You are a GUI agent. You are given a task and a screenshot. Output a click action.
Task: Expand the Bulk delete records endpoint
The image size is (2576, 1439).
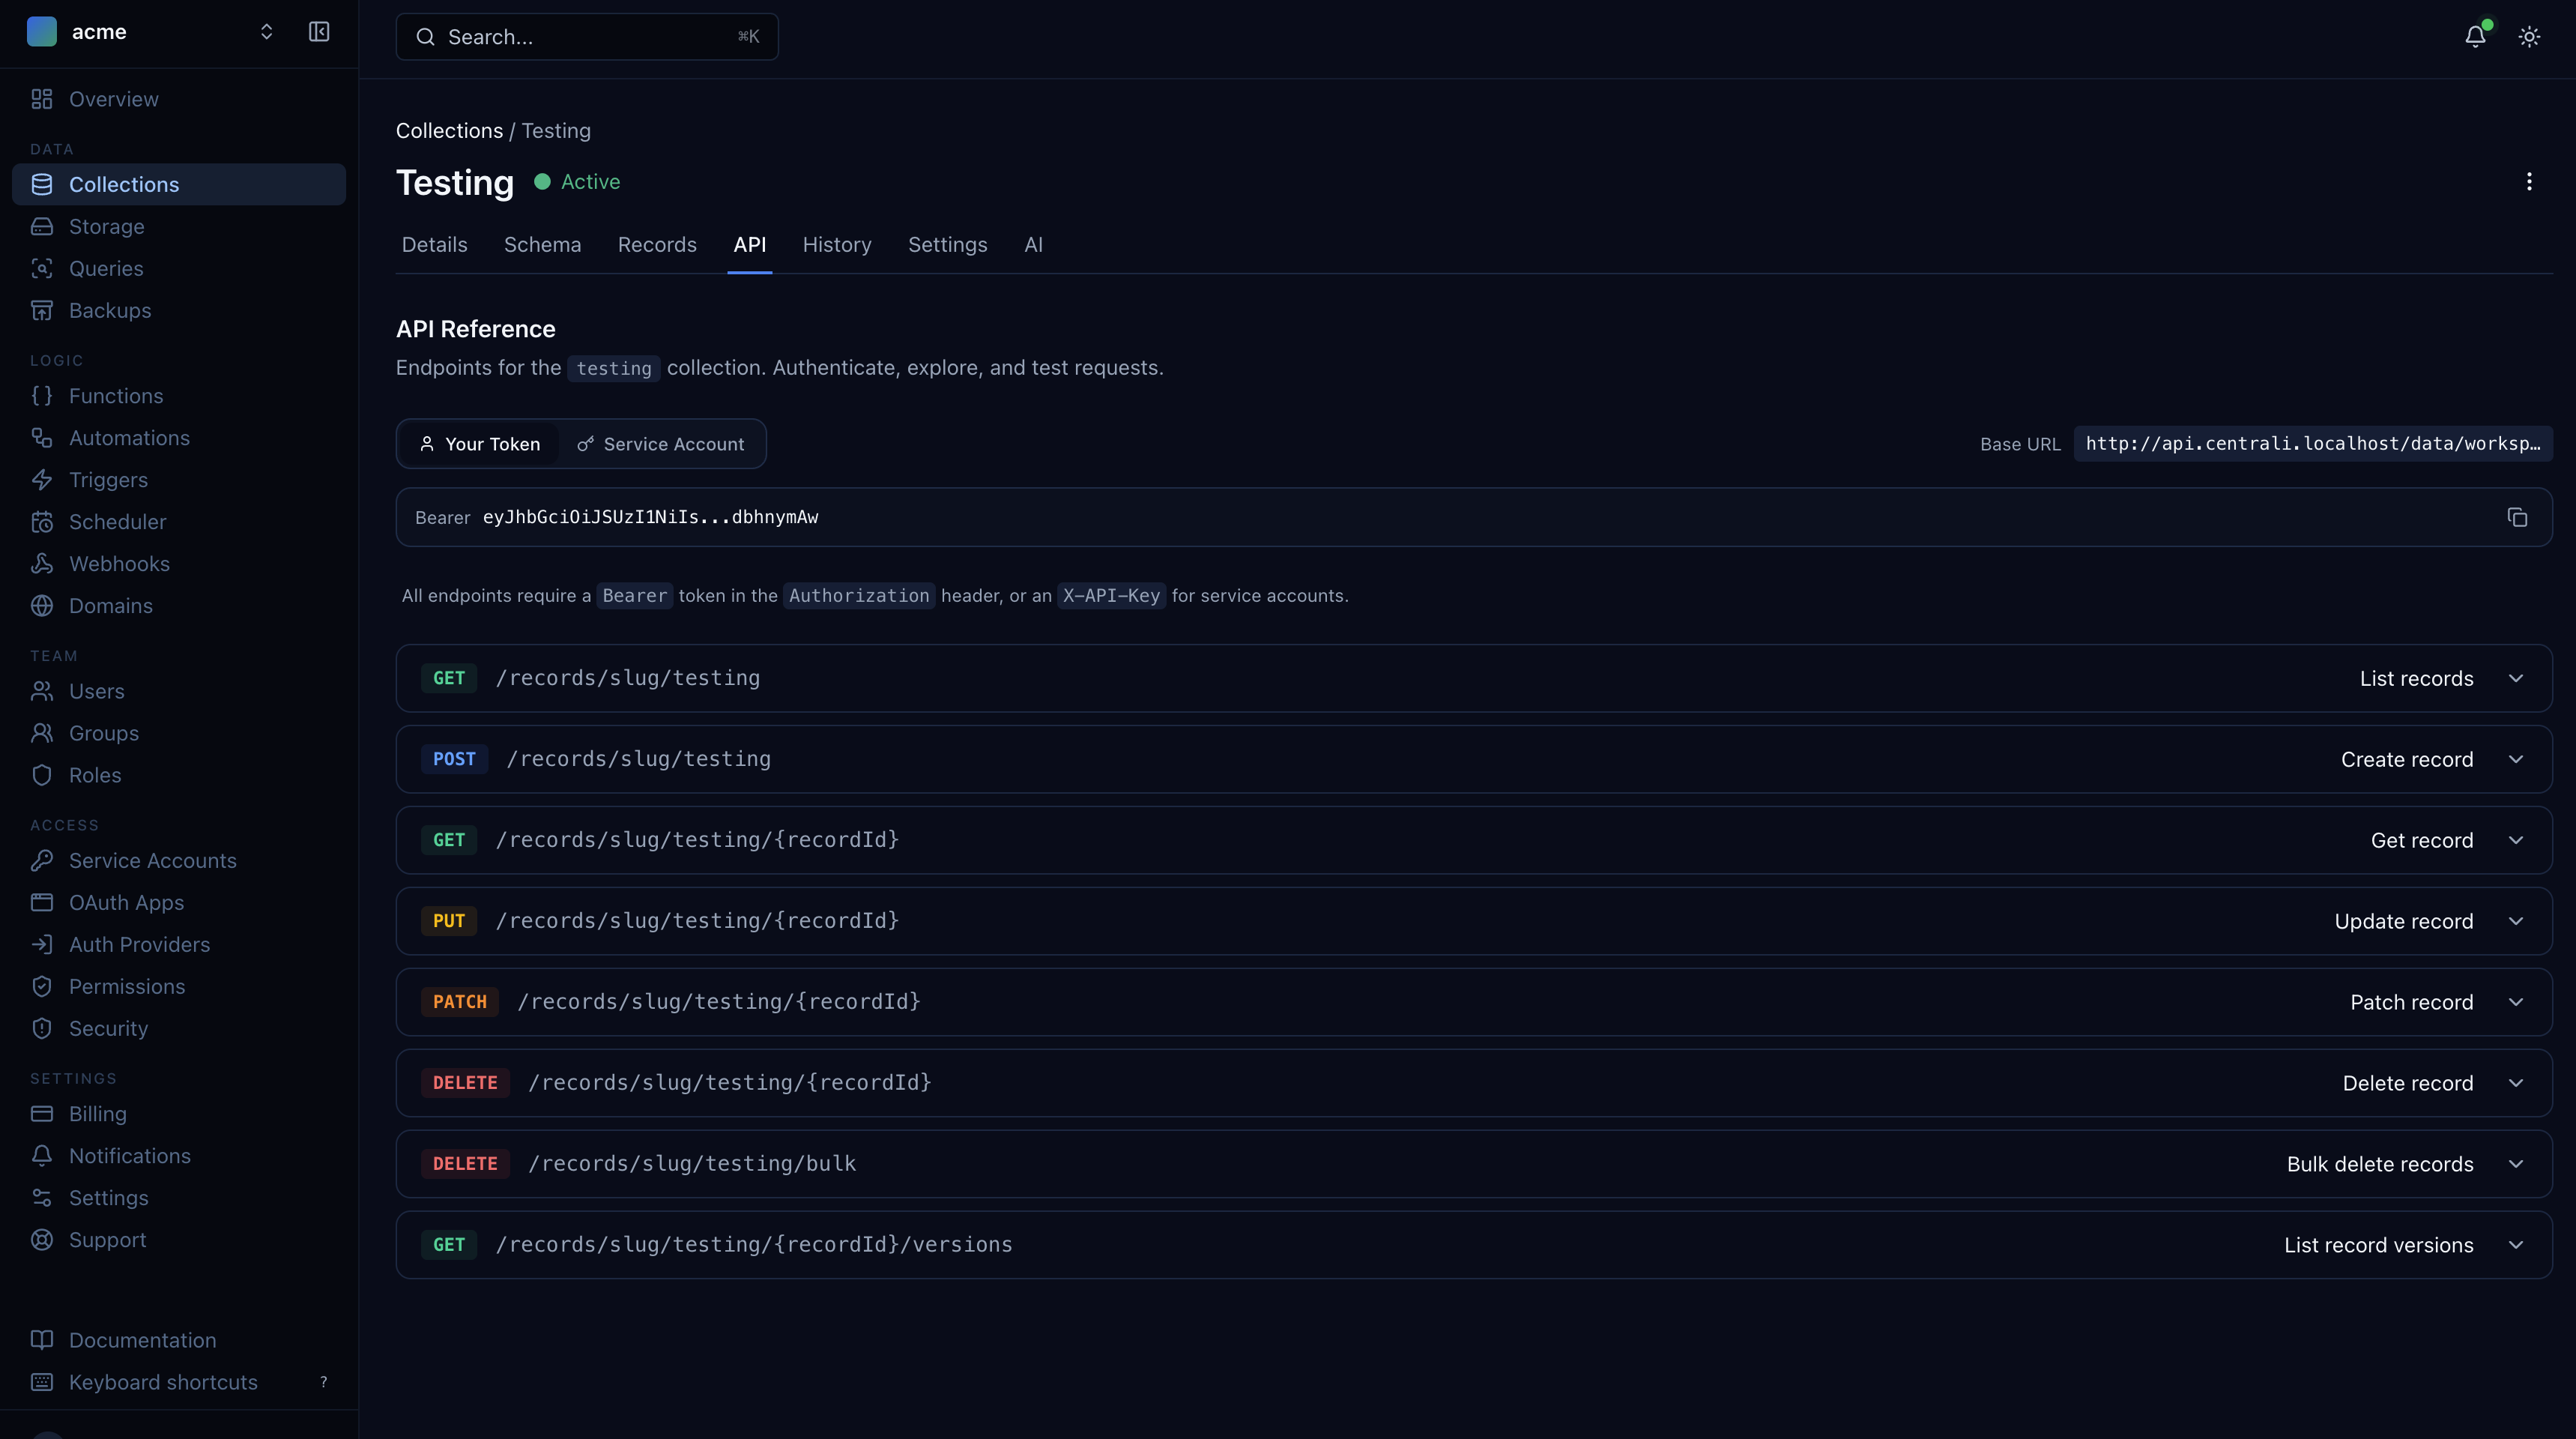2517,1163
